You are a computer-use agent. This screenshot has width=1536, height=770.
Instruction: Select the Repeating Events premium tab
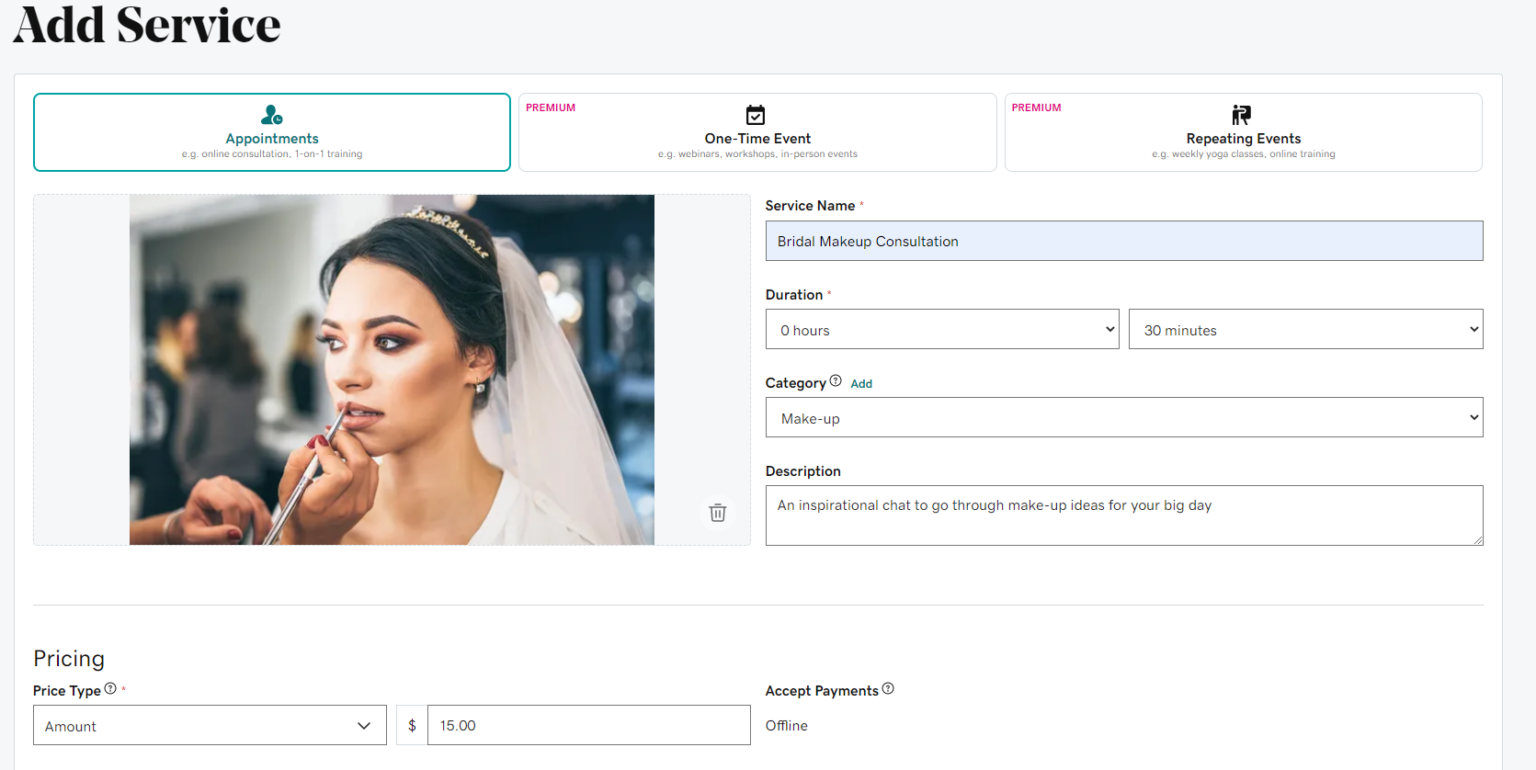(x=1242, y=133)
